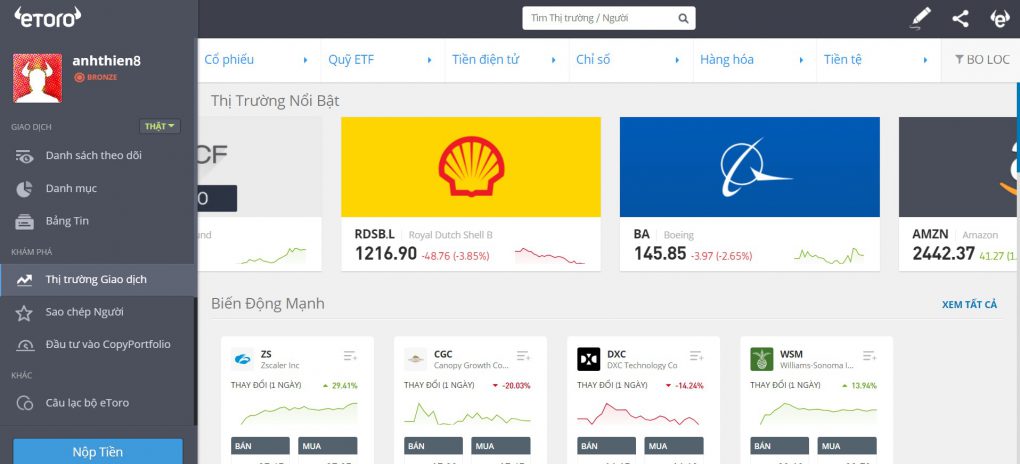Viewport: 1020px width, 464px height.
Task: Expand Cổ phiếu category arrow
Action: (x=306, y=60)
